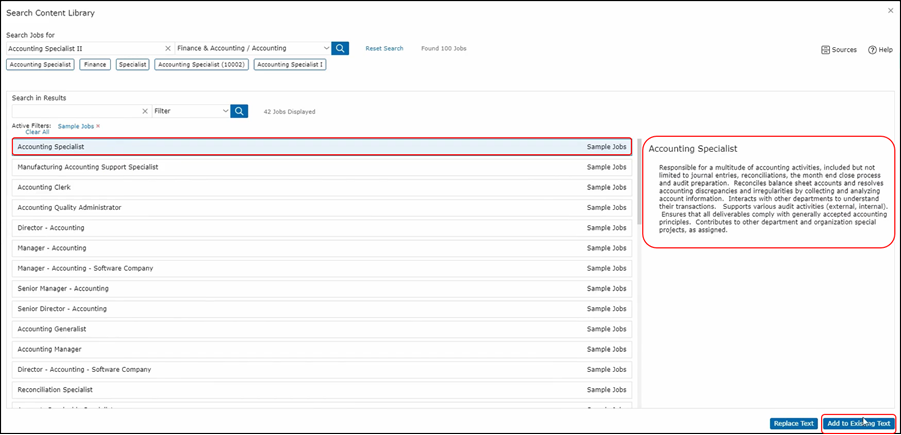Select the Reconciliation Specialist job row
Image resolution: width=901 pixels, height=435 pixels.
coord(322,389)
